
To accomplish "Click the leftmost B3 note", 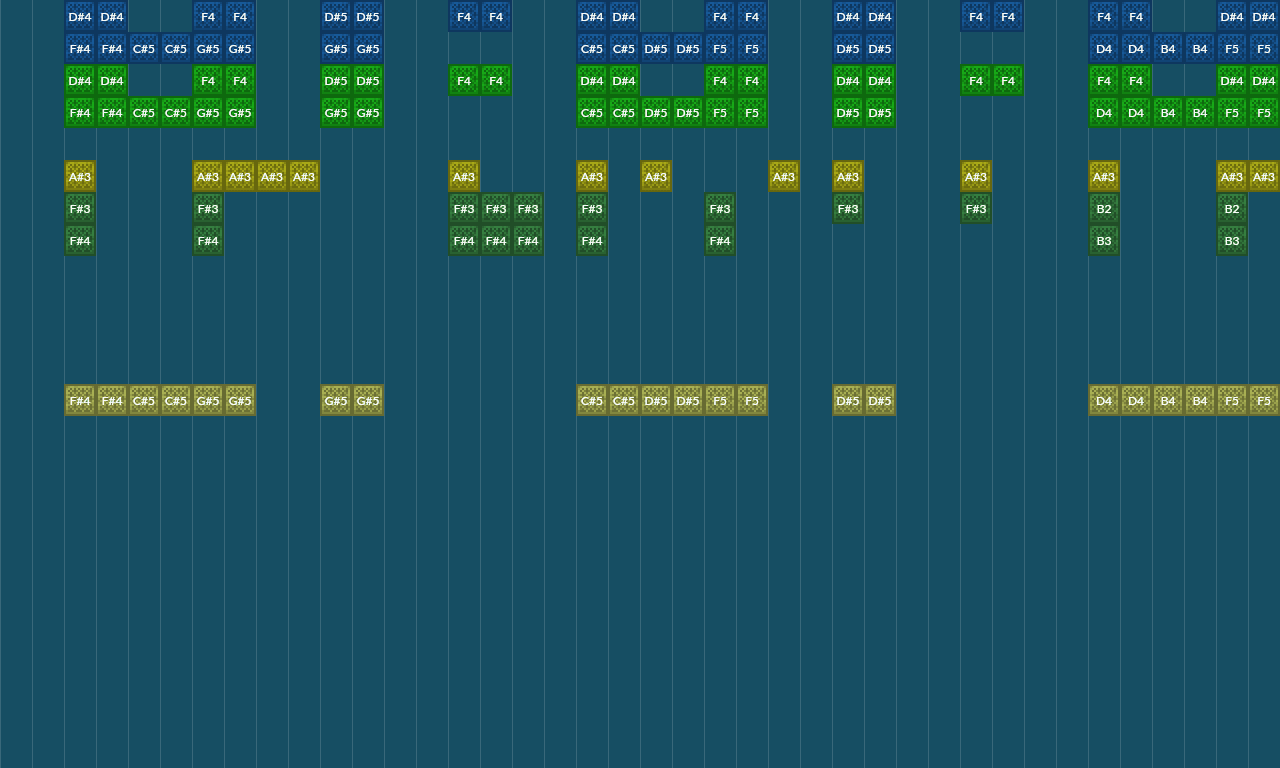I will pyautogui.click(x=1104, y=241).
